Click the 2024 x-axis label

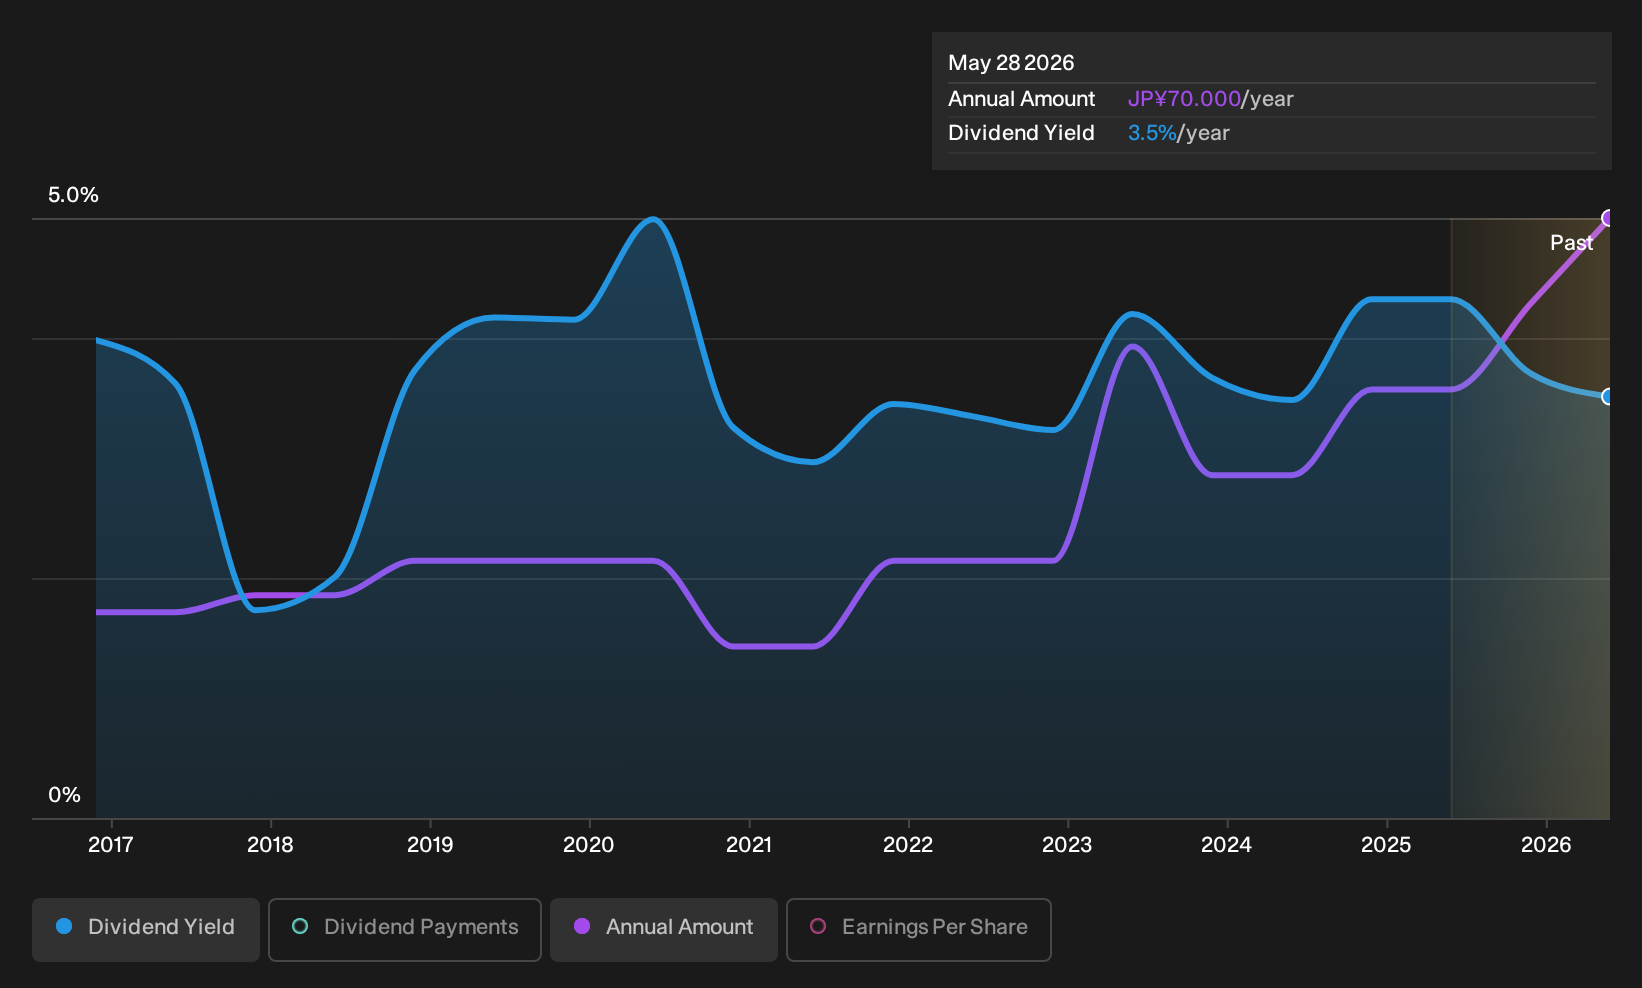click(1226, 845)
